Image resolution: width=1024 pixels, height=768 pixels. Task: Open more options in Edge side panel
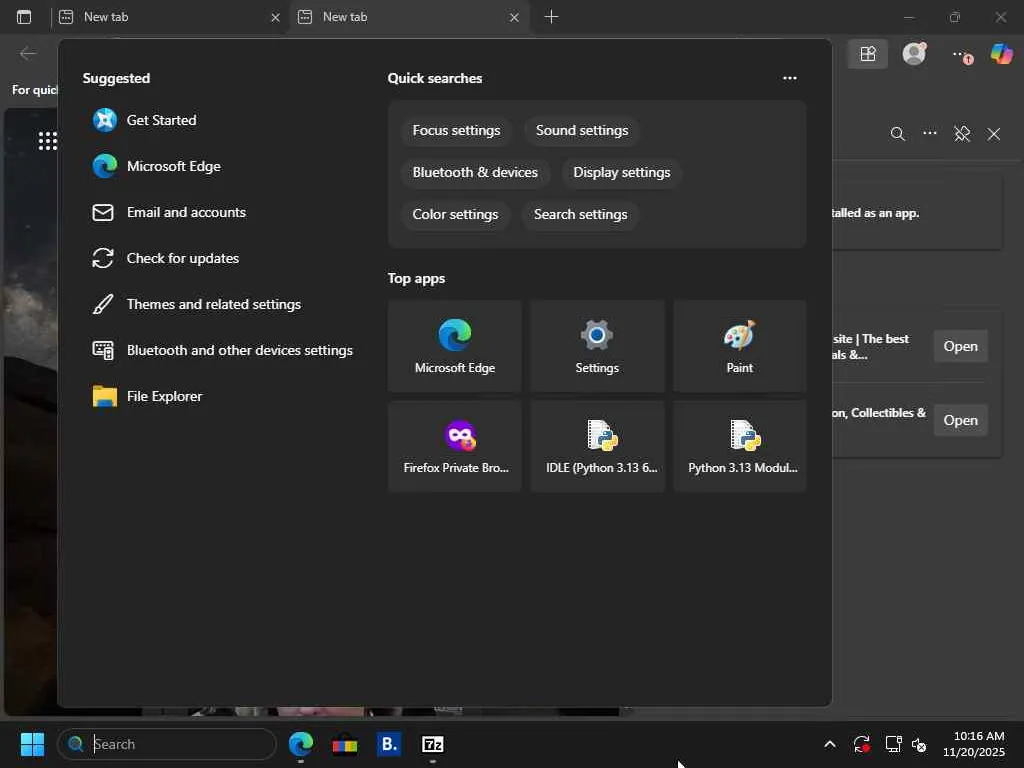(x=930, y=133)
